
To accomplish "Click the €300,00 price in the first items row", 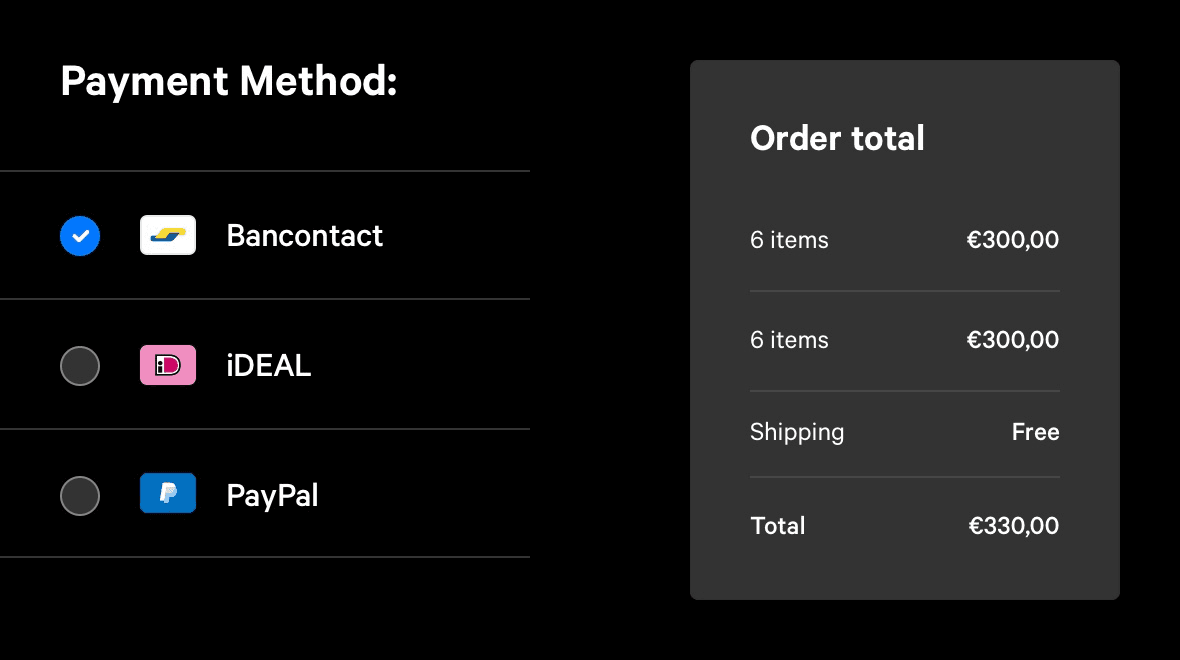I will (1013, 240).
